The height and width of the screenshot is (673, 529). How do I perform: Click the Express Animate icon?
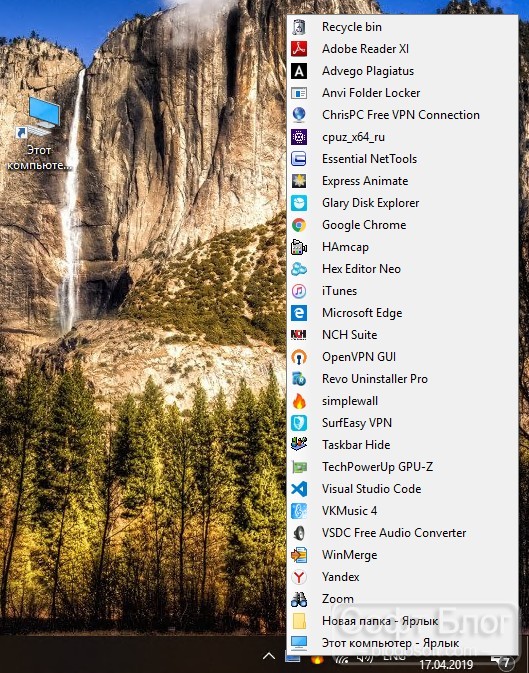(299, 181)
